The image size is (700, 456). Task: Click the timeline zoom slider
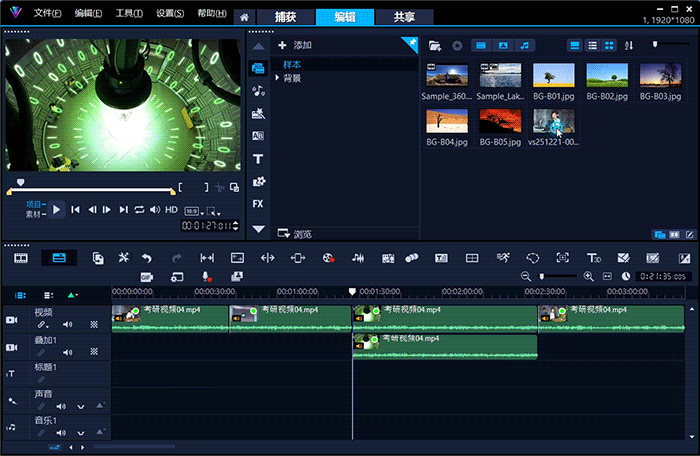(x=543, y=276)
